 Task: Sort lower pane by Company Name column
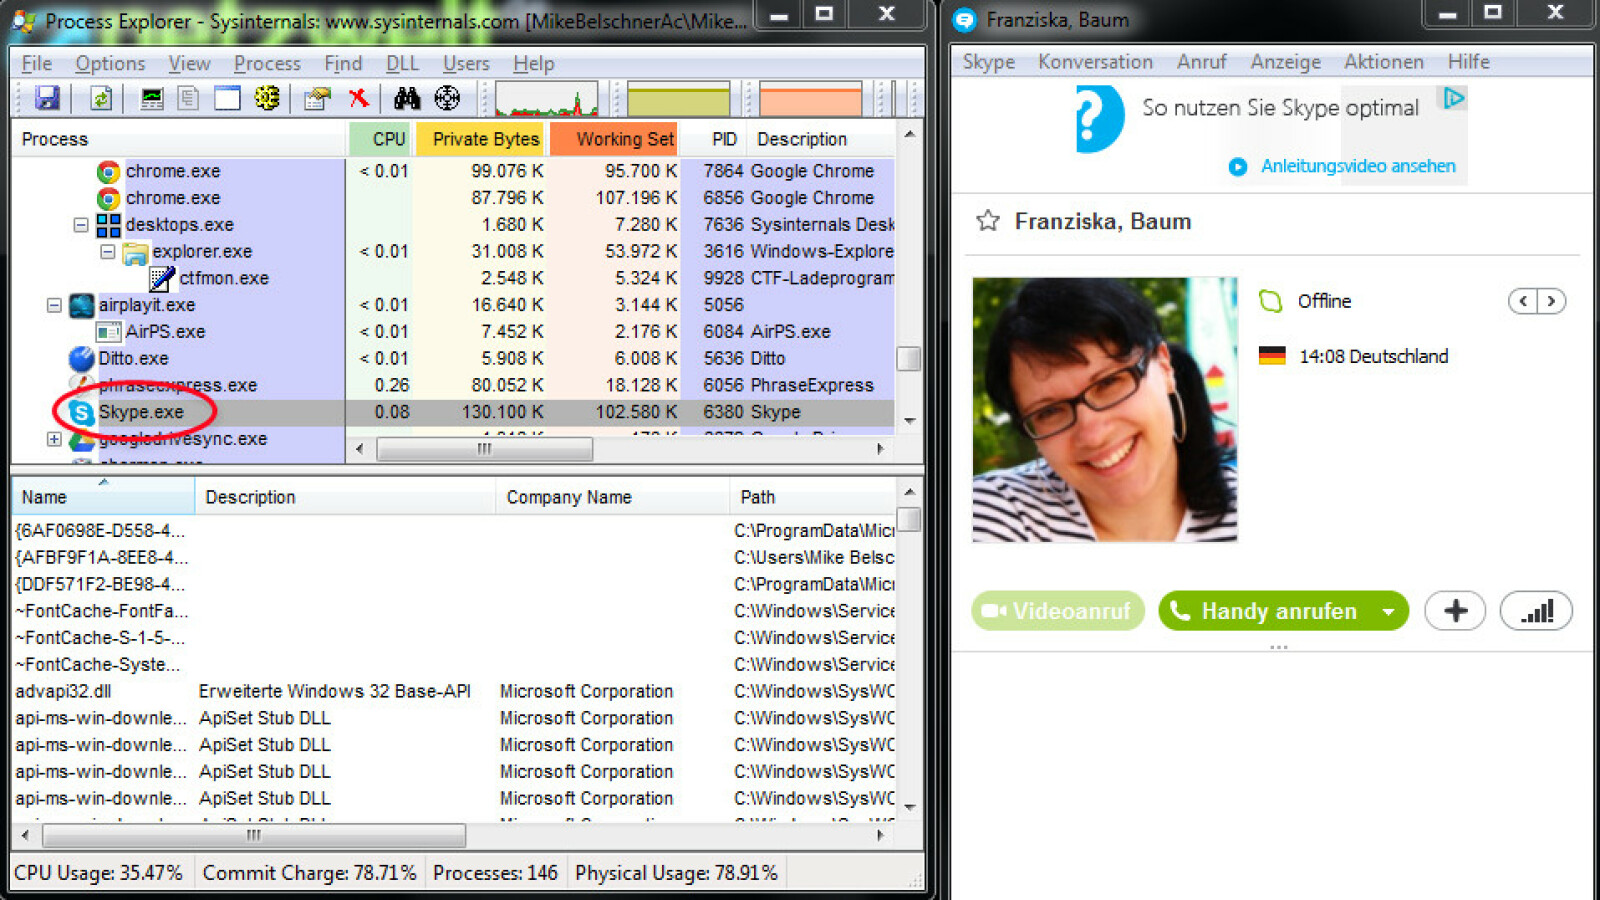[612, 497]
